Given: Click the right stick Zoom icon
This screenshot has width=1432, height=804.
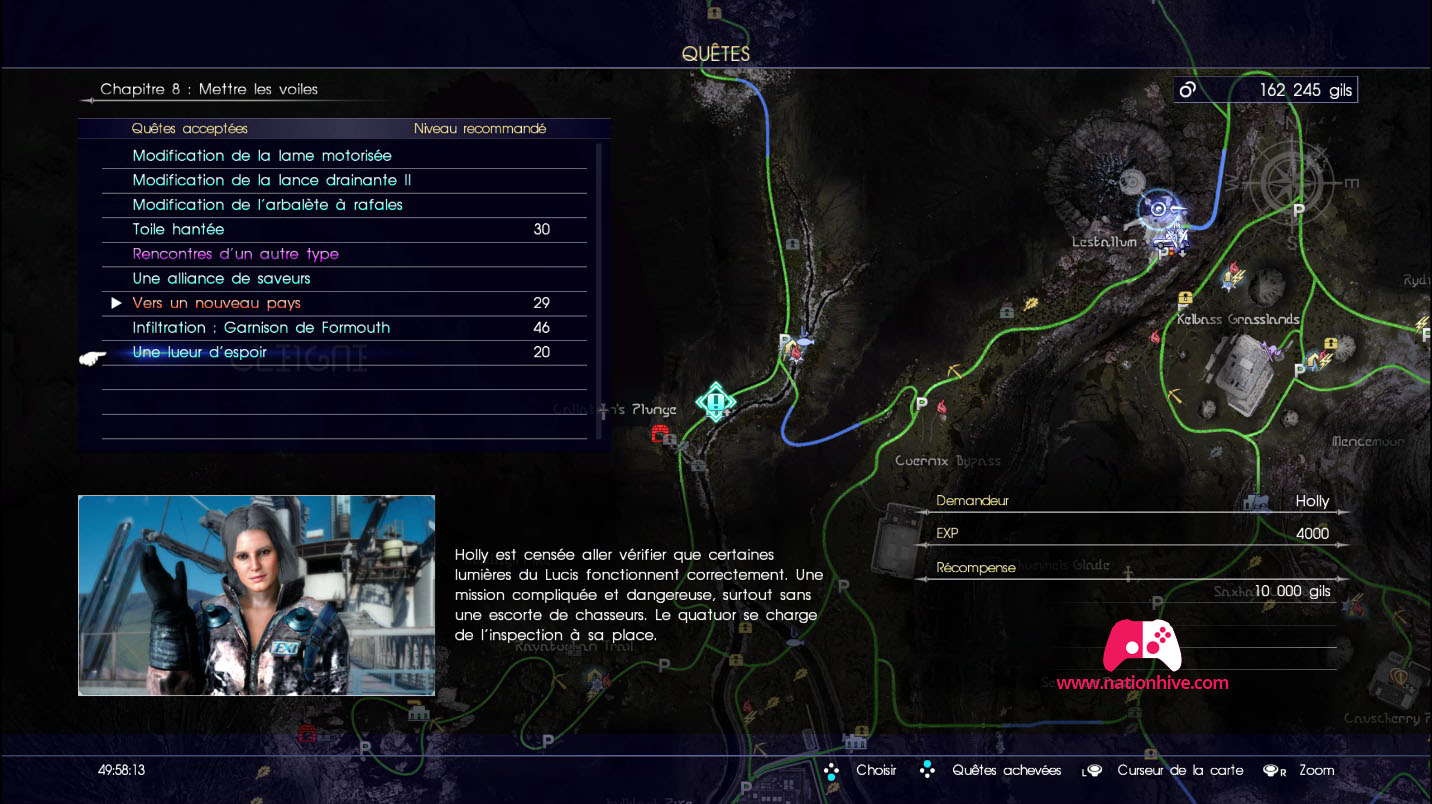Looking at the screenshot, I should point(1275,771).
